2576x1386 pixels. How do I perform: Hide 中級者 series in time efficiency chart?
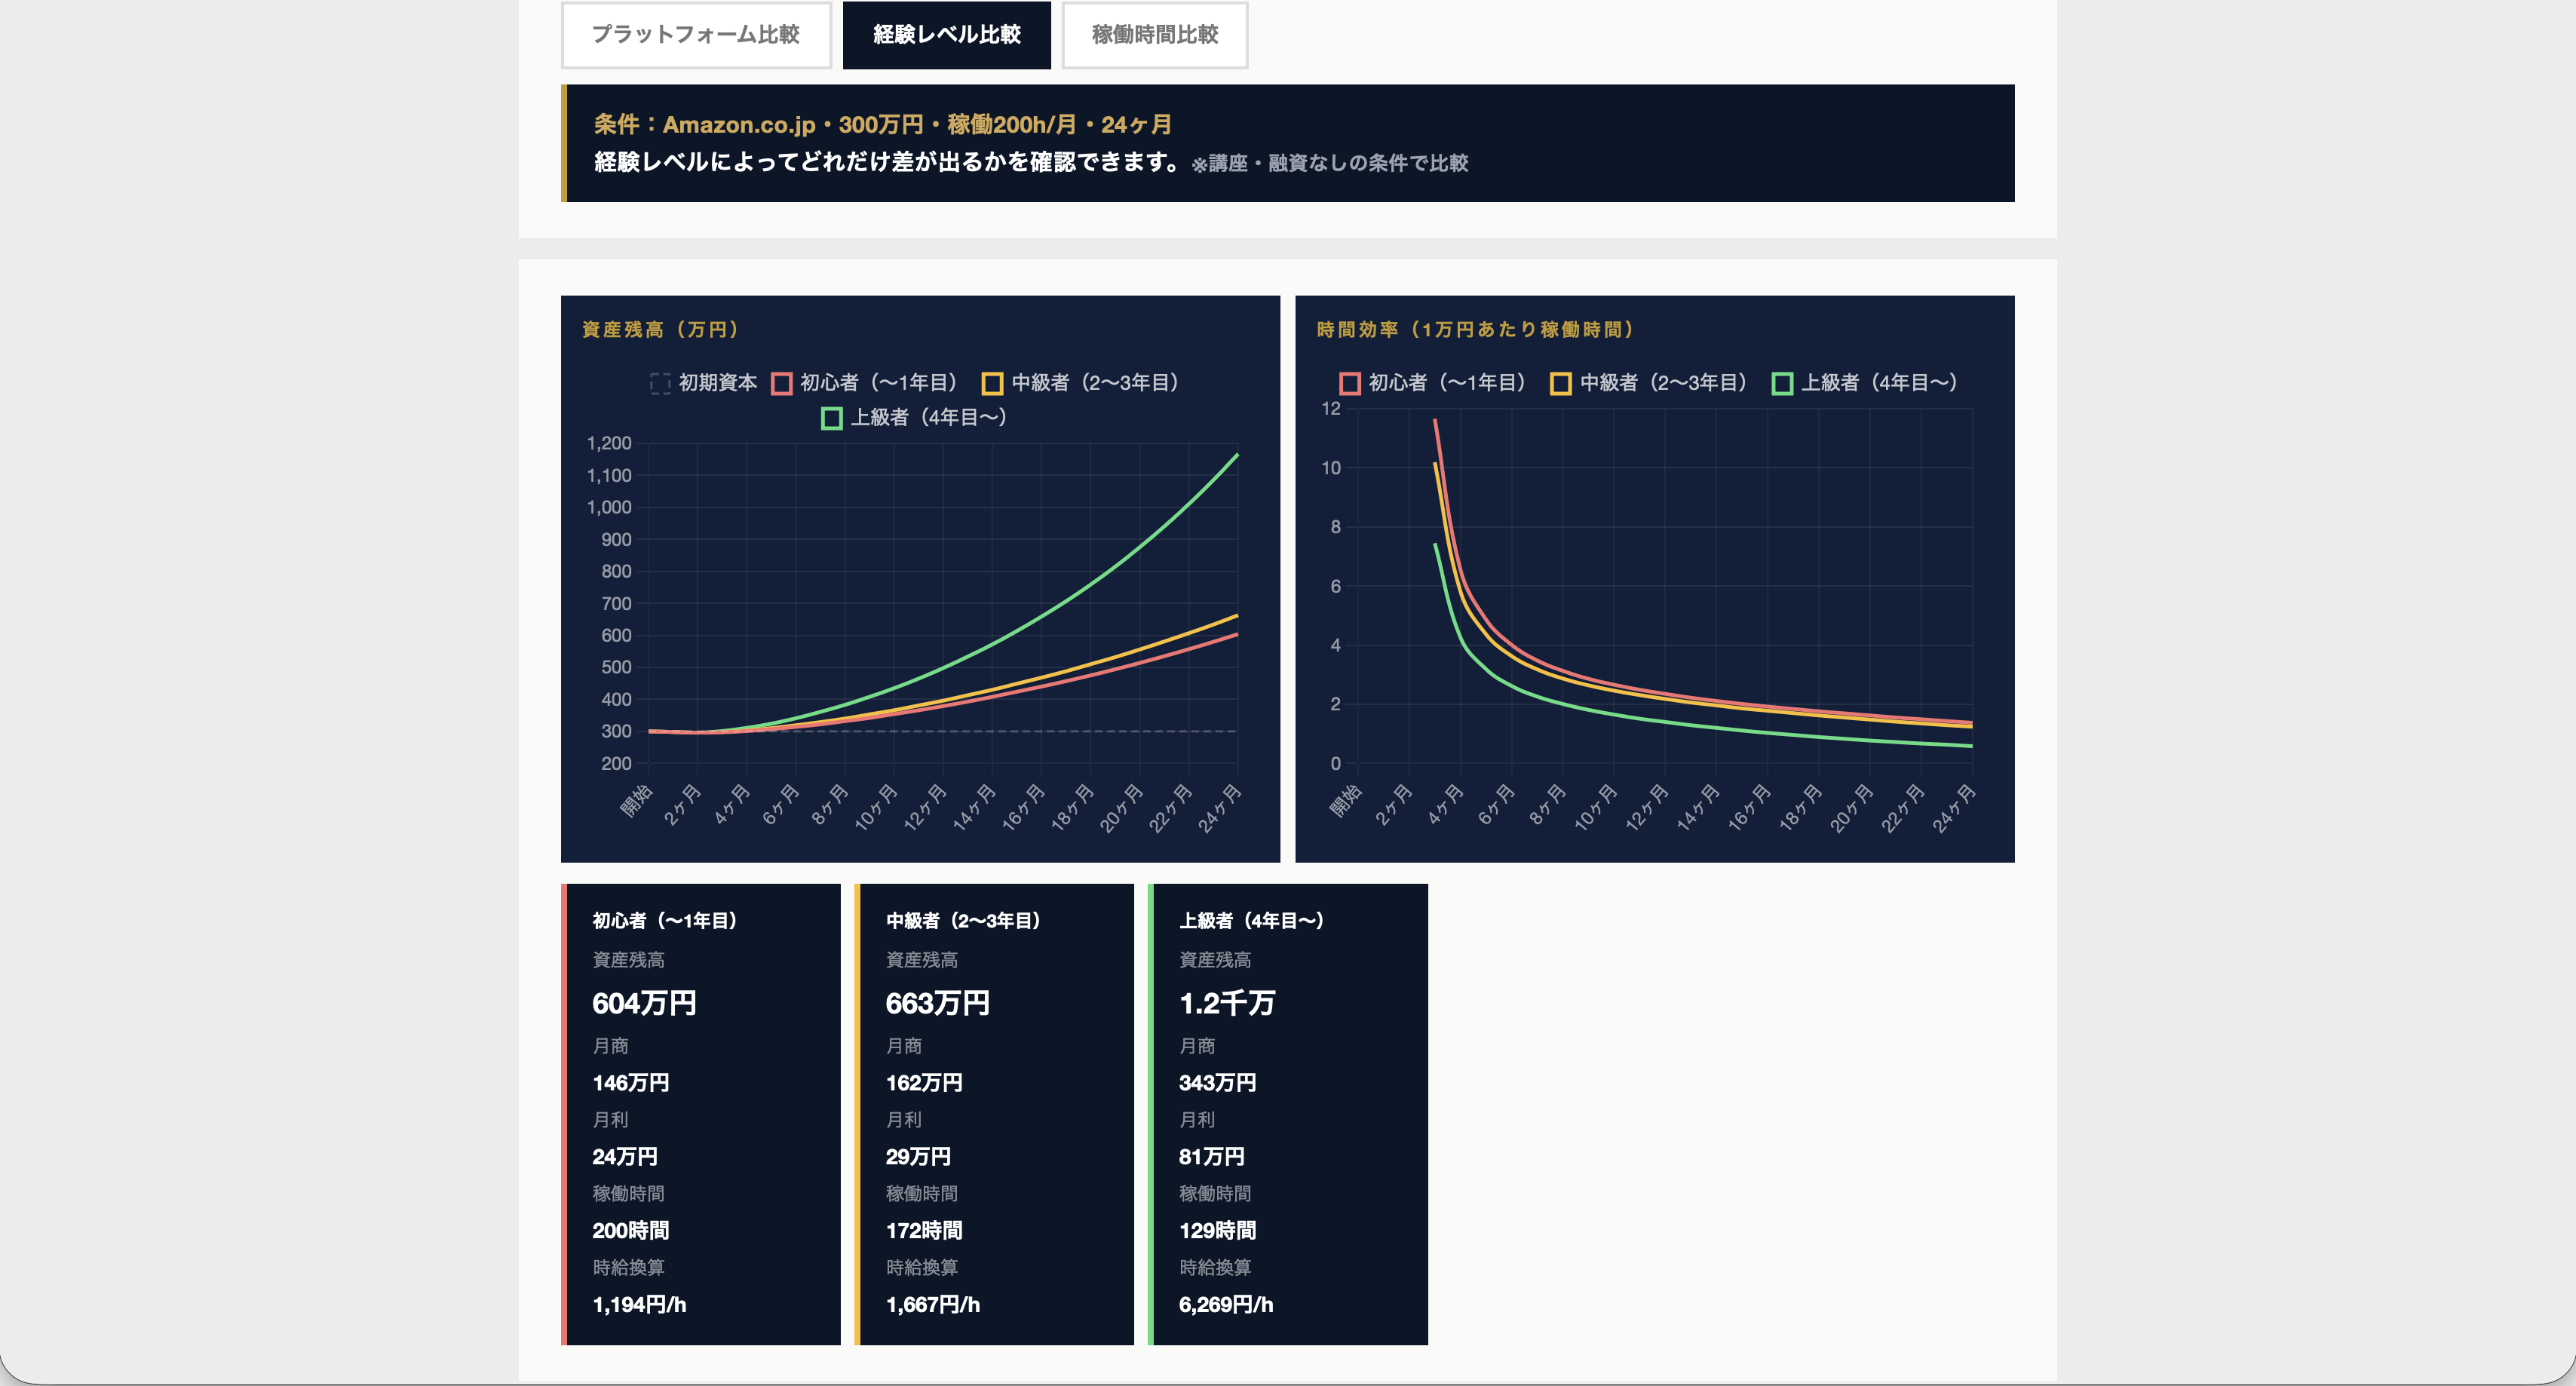click(x=1560, y=383)
